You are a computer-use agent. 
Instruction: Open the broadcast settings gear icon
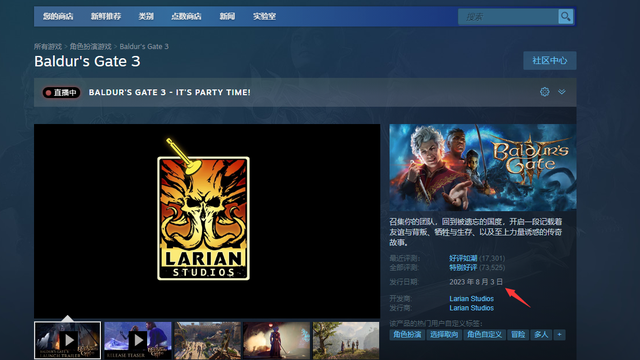[x=544, y=92]
